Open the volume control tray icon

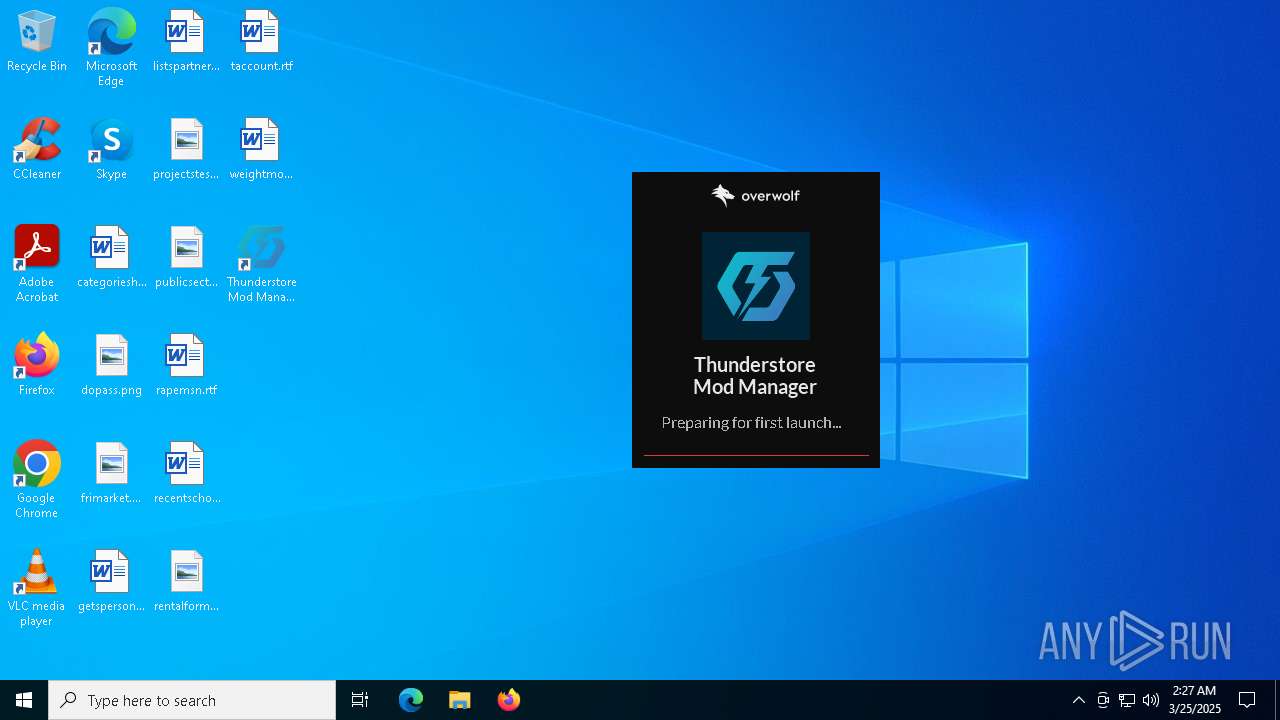(x=1151, y=700)
